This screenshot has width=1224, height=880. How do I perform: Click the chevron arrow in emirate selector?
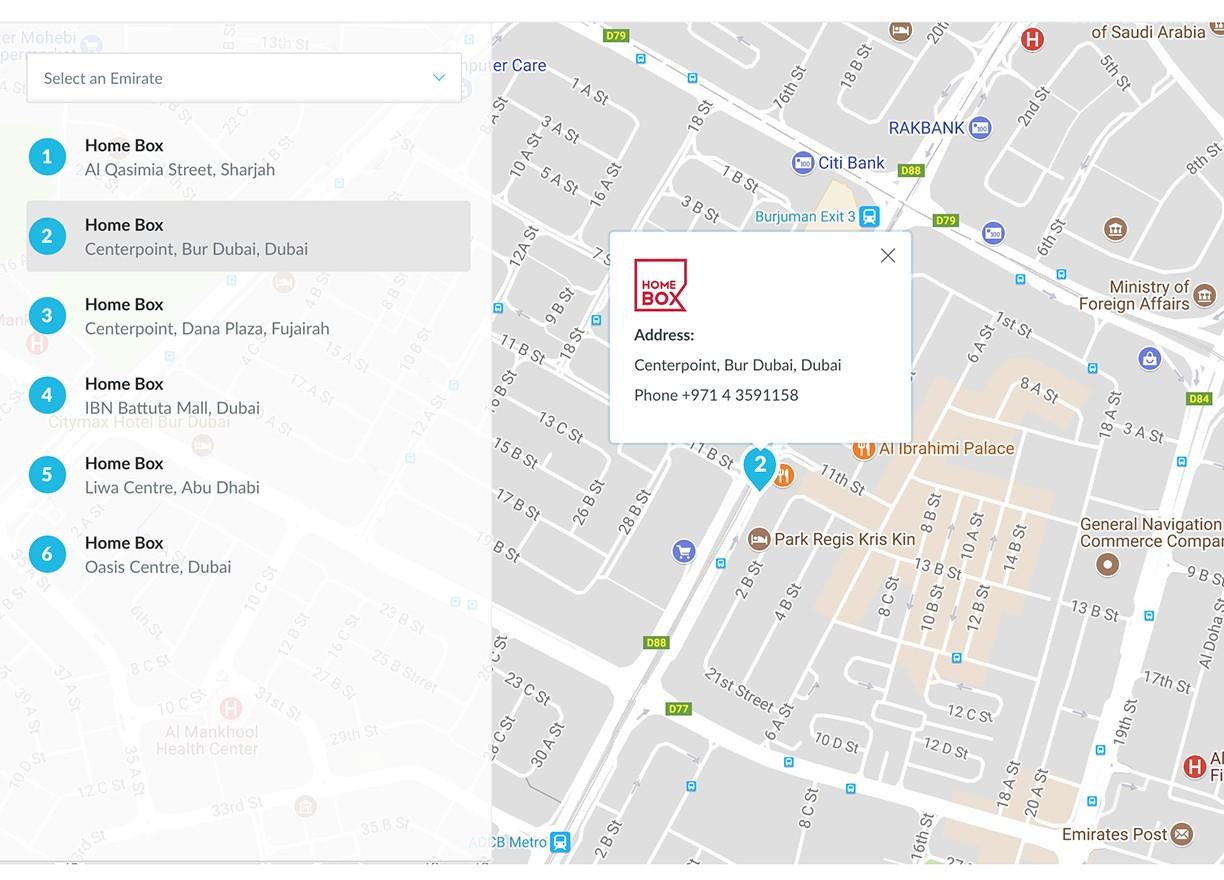pyautogui.click(x=438, y=78)
